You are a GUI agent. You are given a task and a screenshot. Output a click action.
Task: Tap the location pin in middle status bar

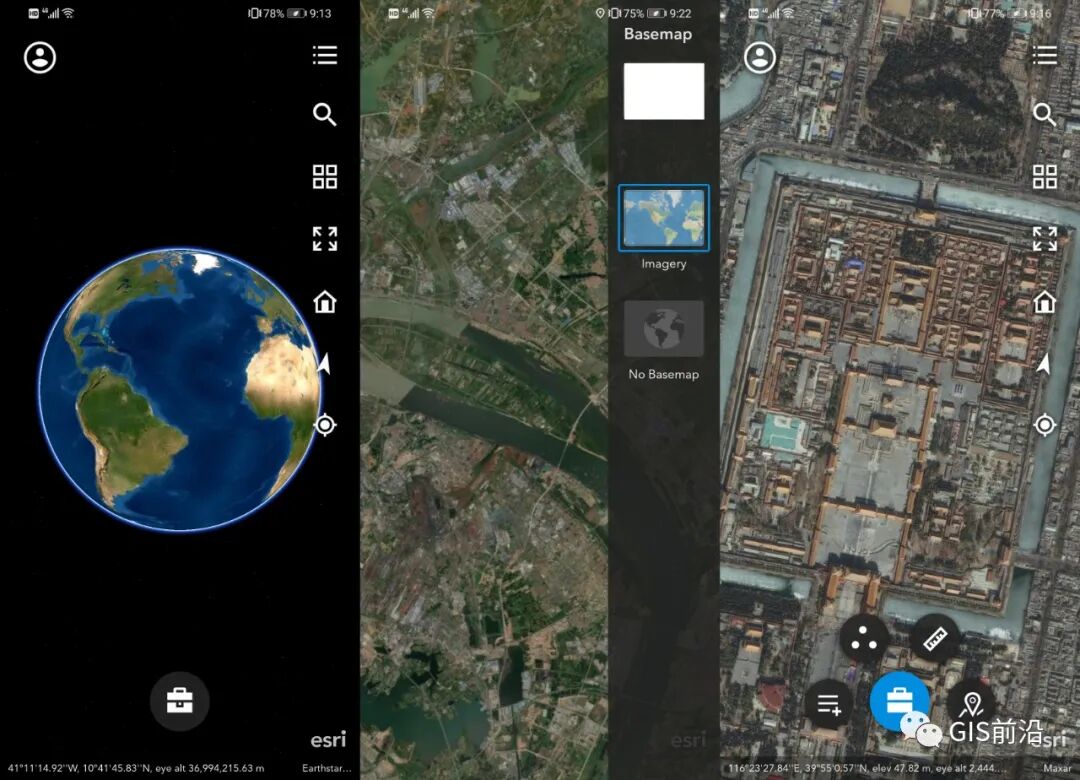[600, 13]
